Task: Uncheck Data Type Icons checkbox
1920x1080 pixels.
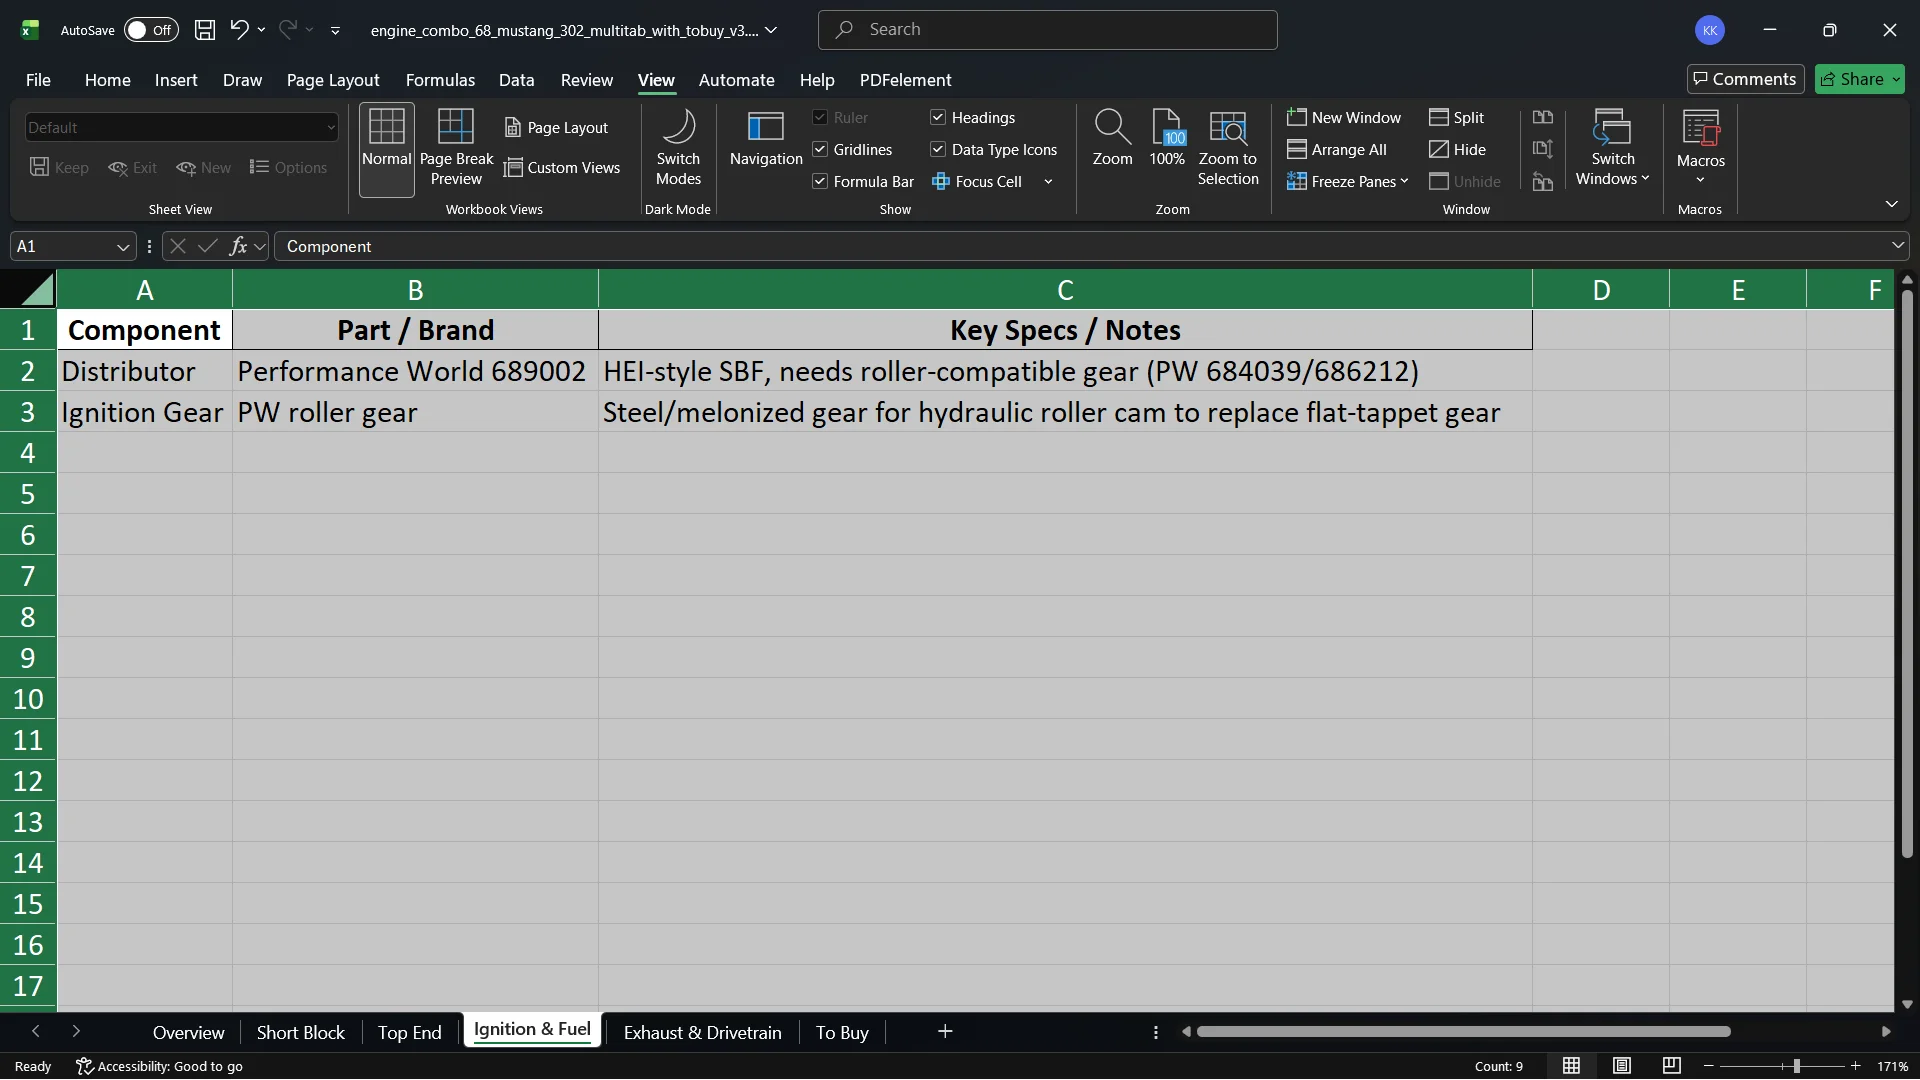Action: click(938, 150)
